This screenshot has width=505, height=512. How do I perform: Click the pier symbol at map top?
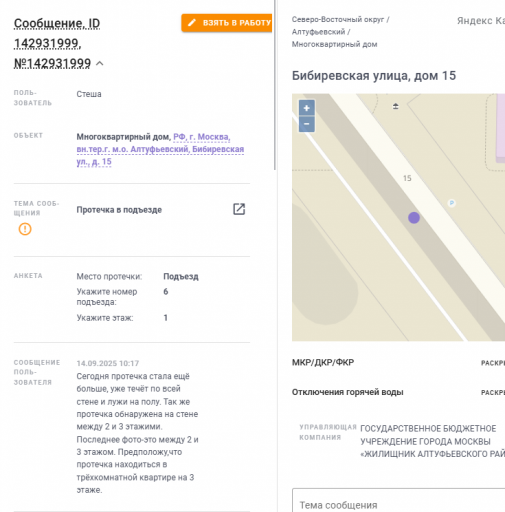(x=396, y=106)
